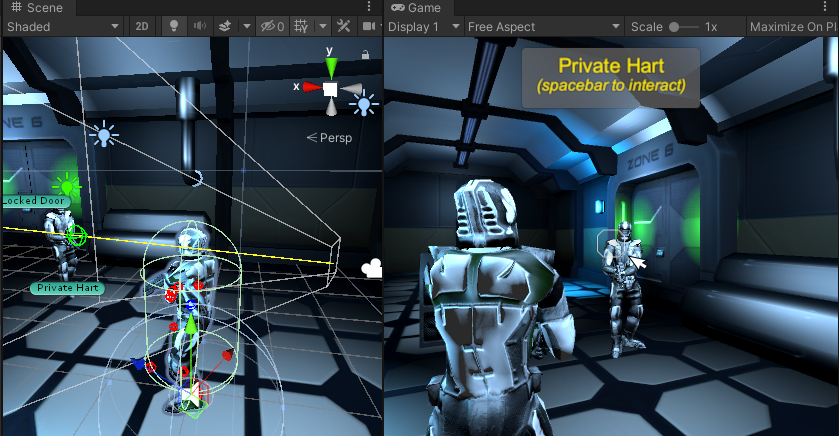Toggle 2D view mode in Scene
Image resolution: width=839 pixels, height=436 pixels.
click(142, 27)
